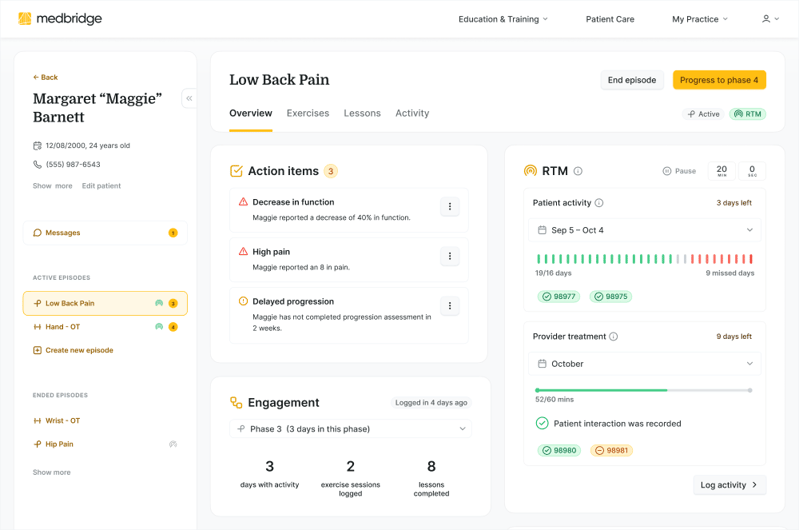Screen dimensions: 799x530
Task: Click the provider treatment minutes progress bar
Action: click(x=644, y=390)
